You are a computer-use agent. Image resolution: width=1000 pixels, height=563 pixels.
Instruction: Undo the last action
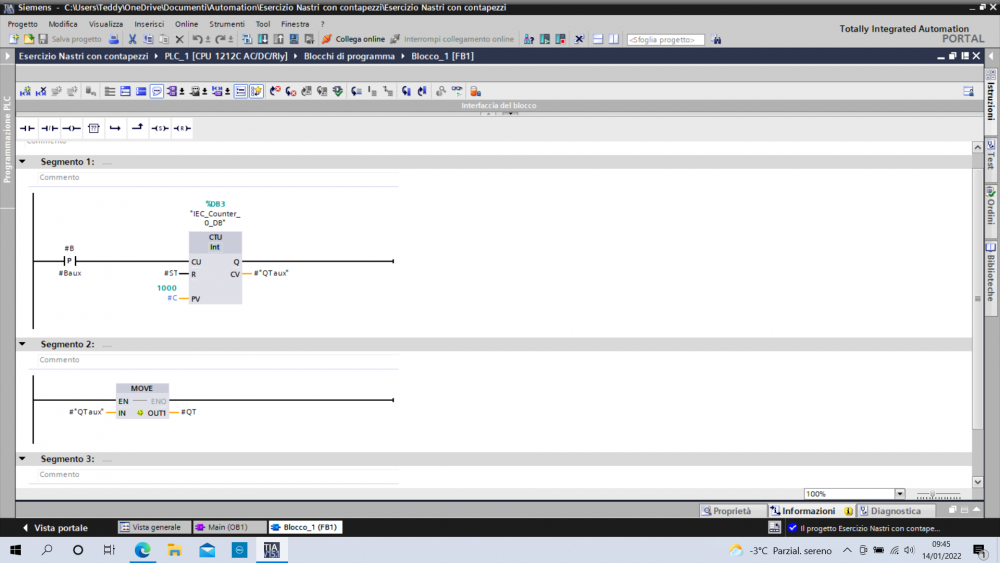click(x=197, y=39)
